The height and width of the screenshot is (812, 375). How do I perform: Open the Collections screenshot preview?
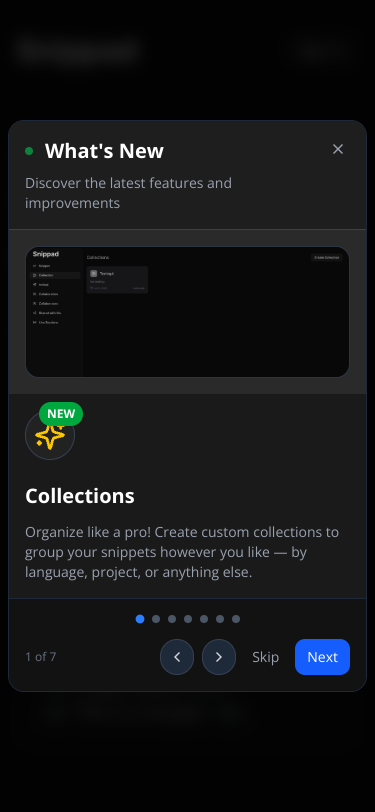188,312
